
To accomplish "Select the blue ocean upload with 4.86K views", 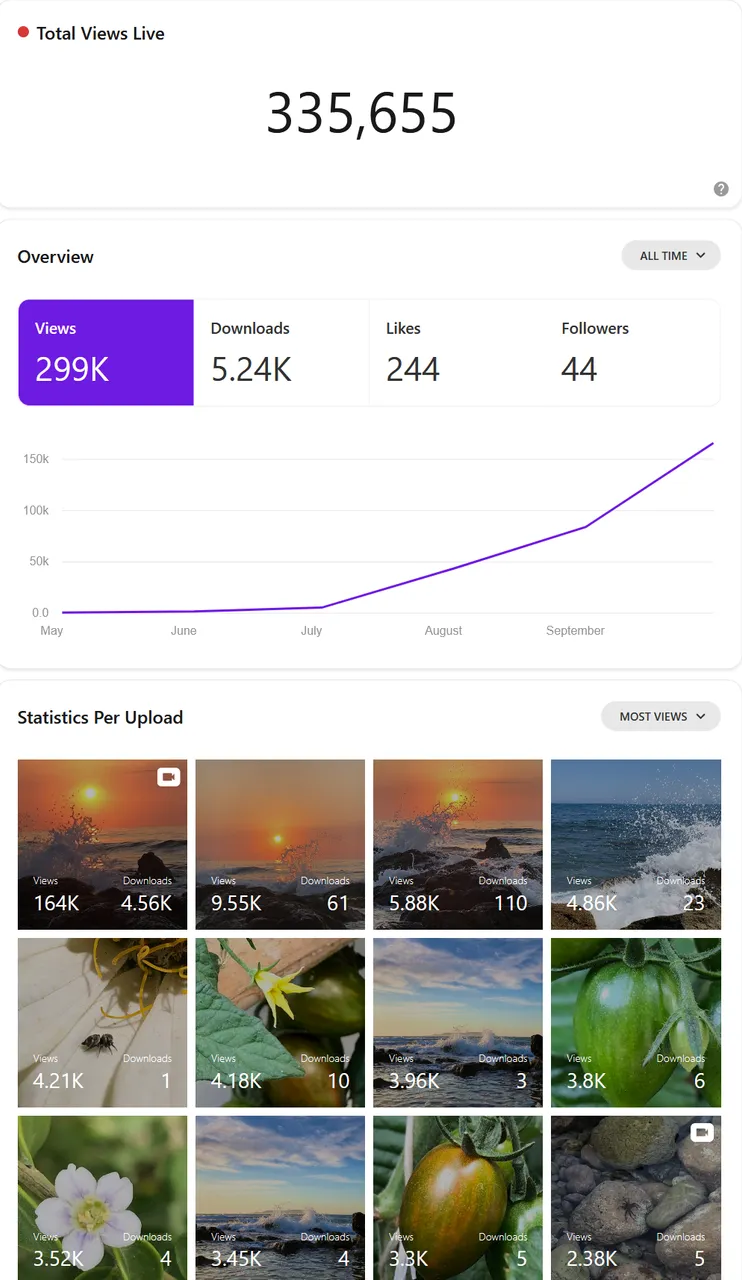I will 636,844.
